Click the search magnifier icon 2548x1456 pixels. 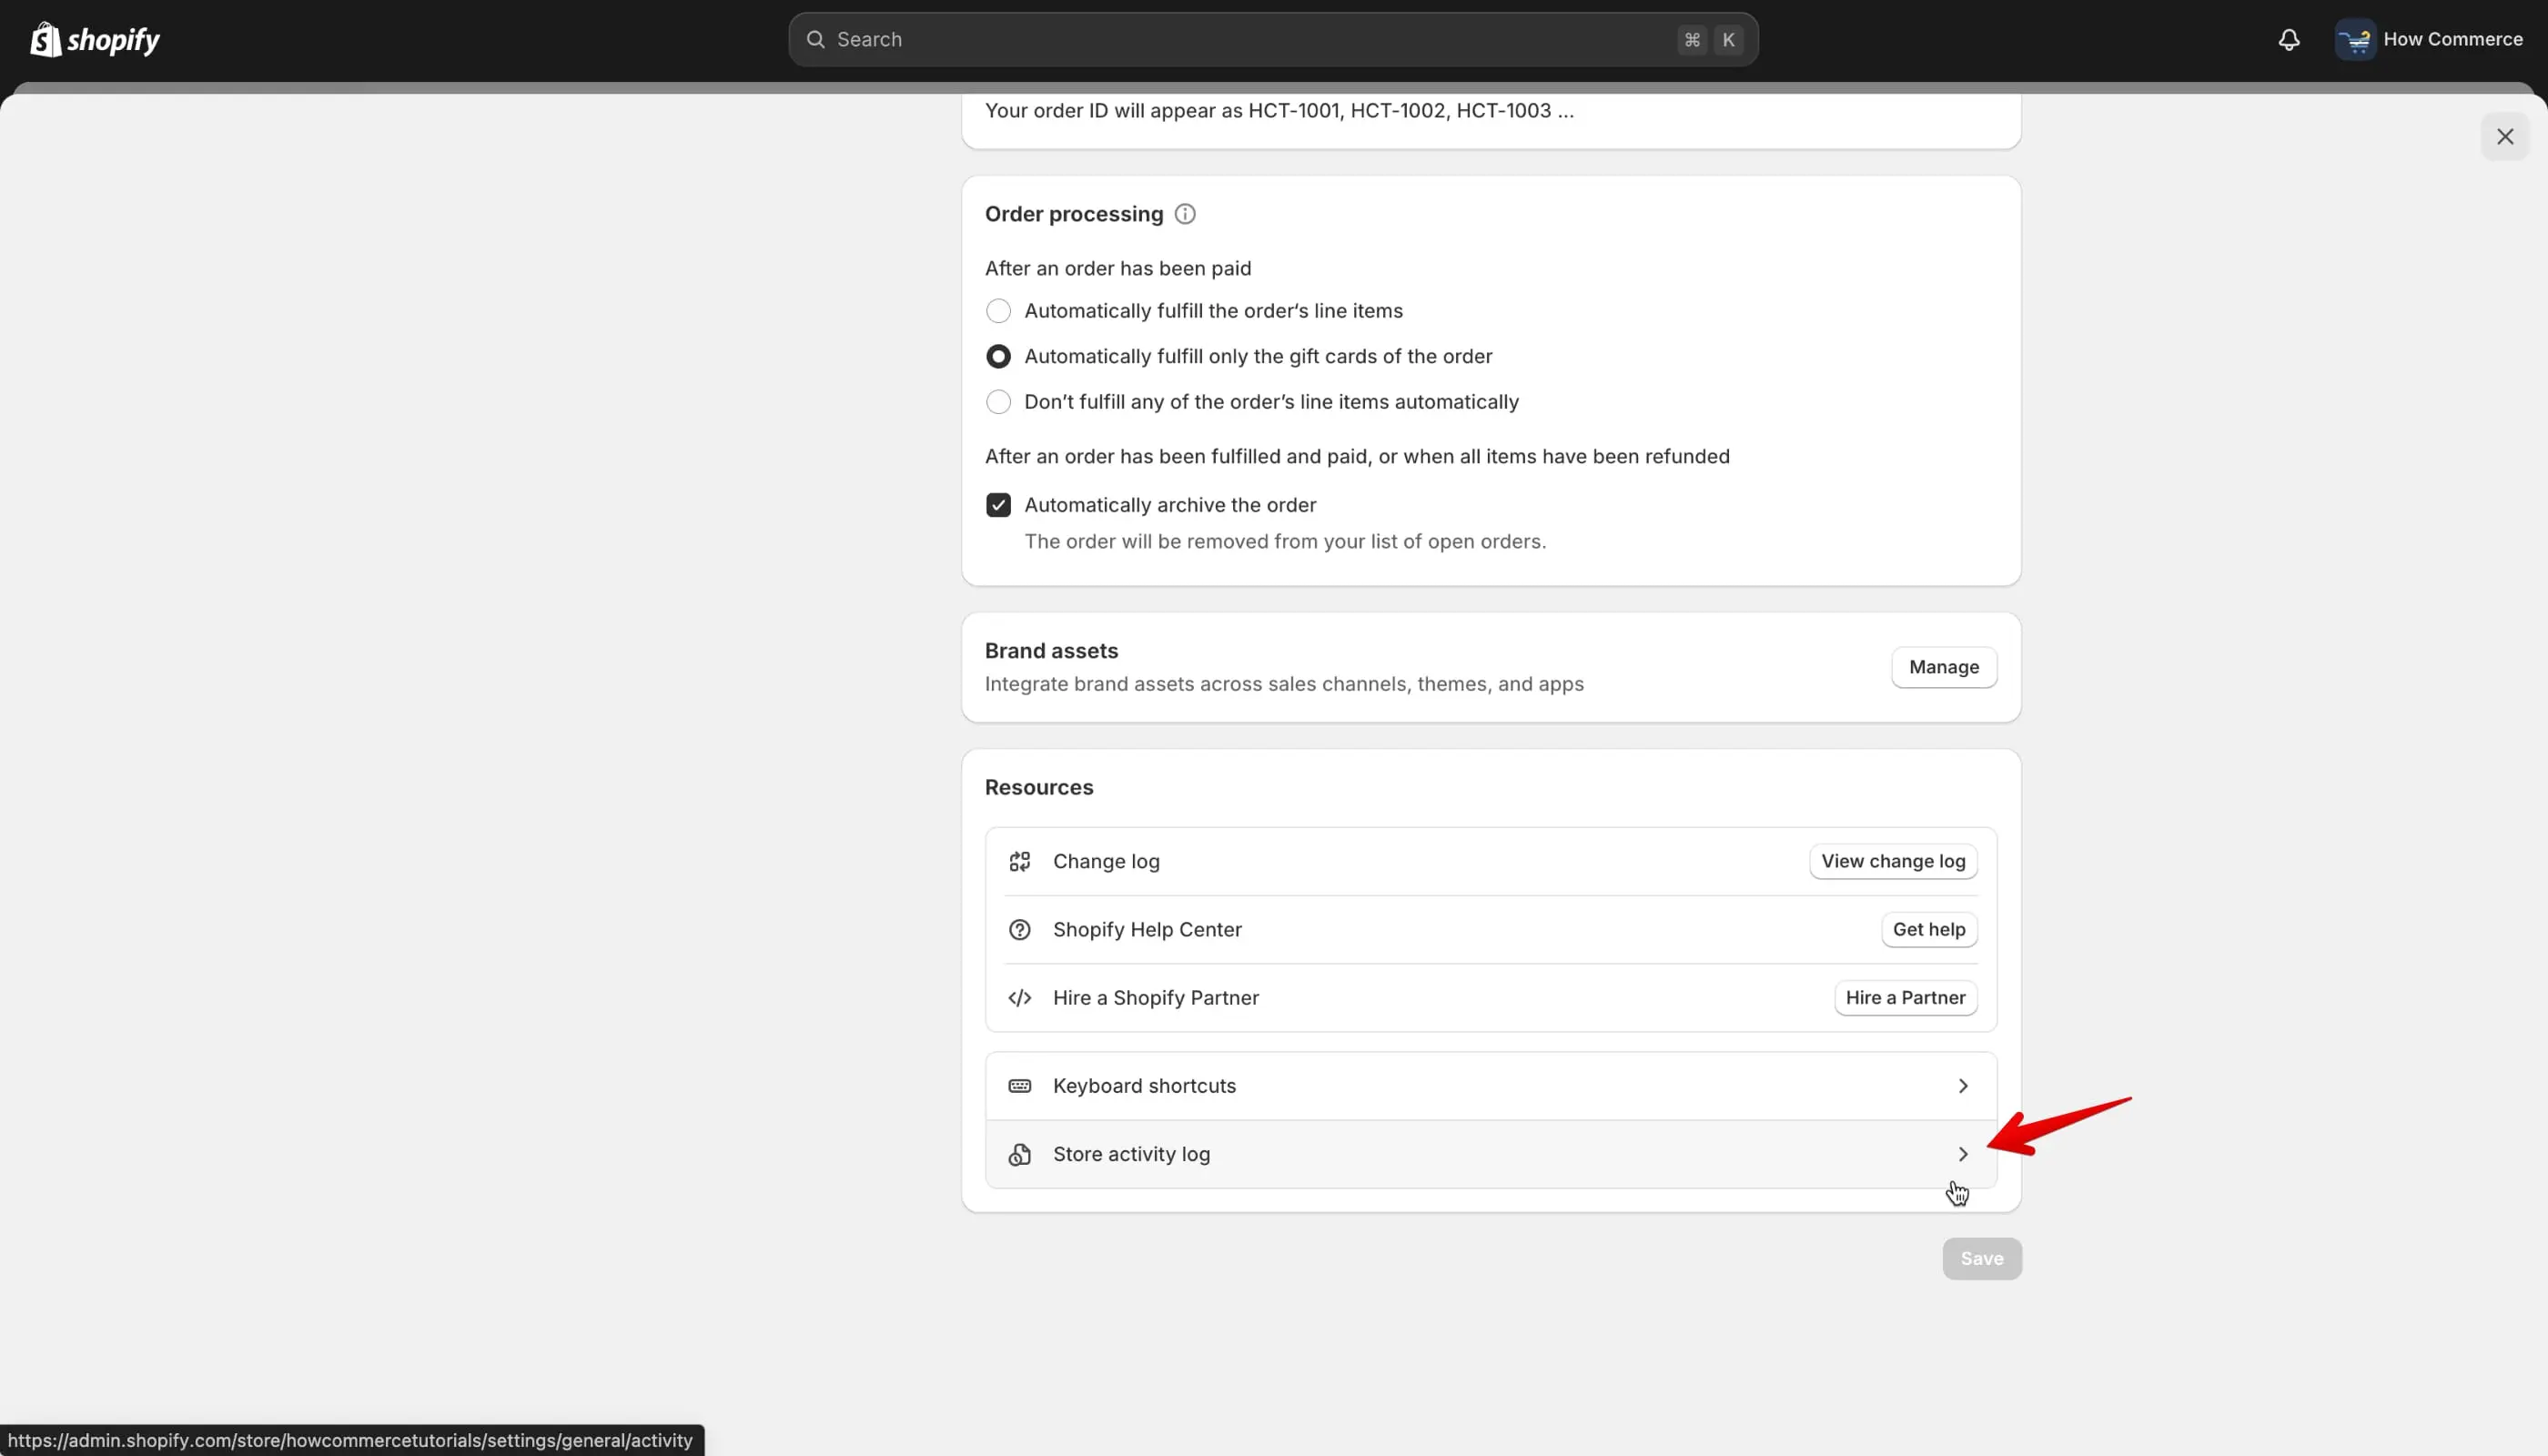click(816, 40)
